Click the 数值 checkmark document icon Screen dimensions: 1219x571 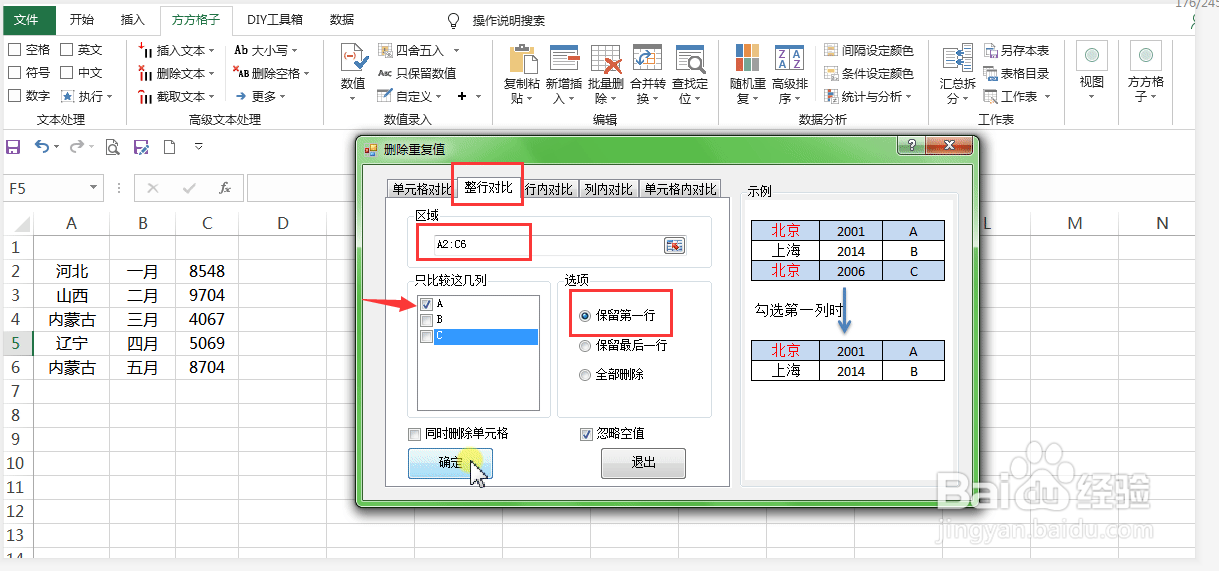(x=353, y=59)
